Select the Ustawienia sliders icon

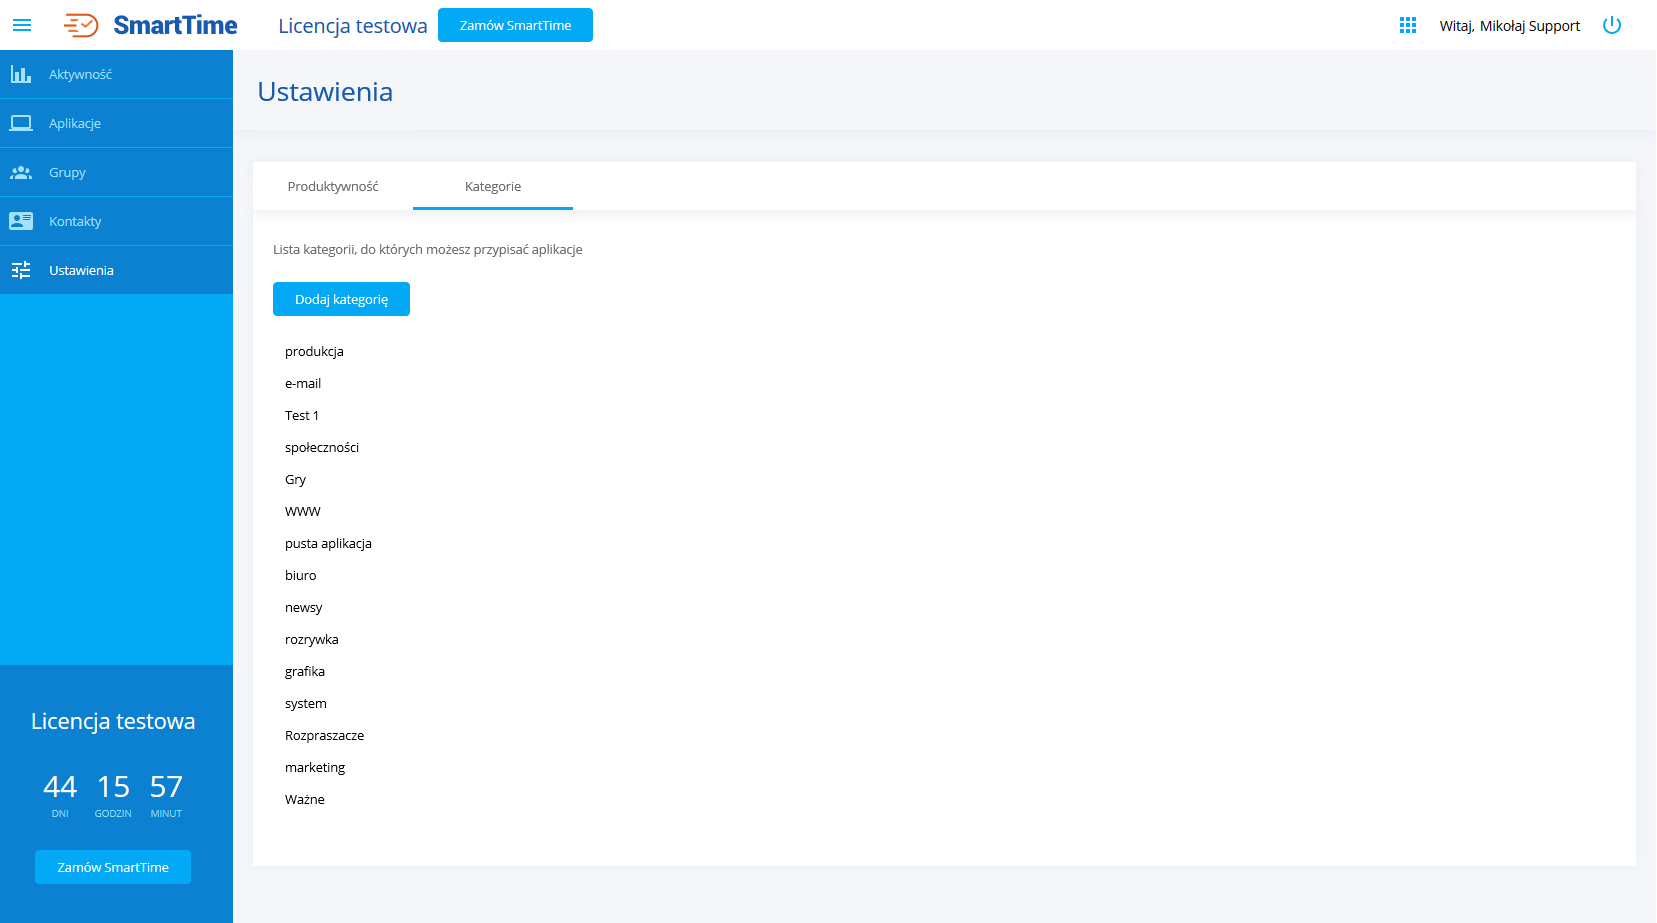20,269
